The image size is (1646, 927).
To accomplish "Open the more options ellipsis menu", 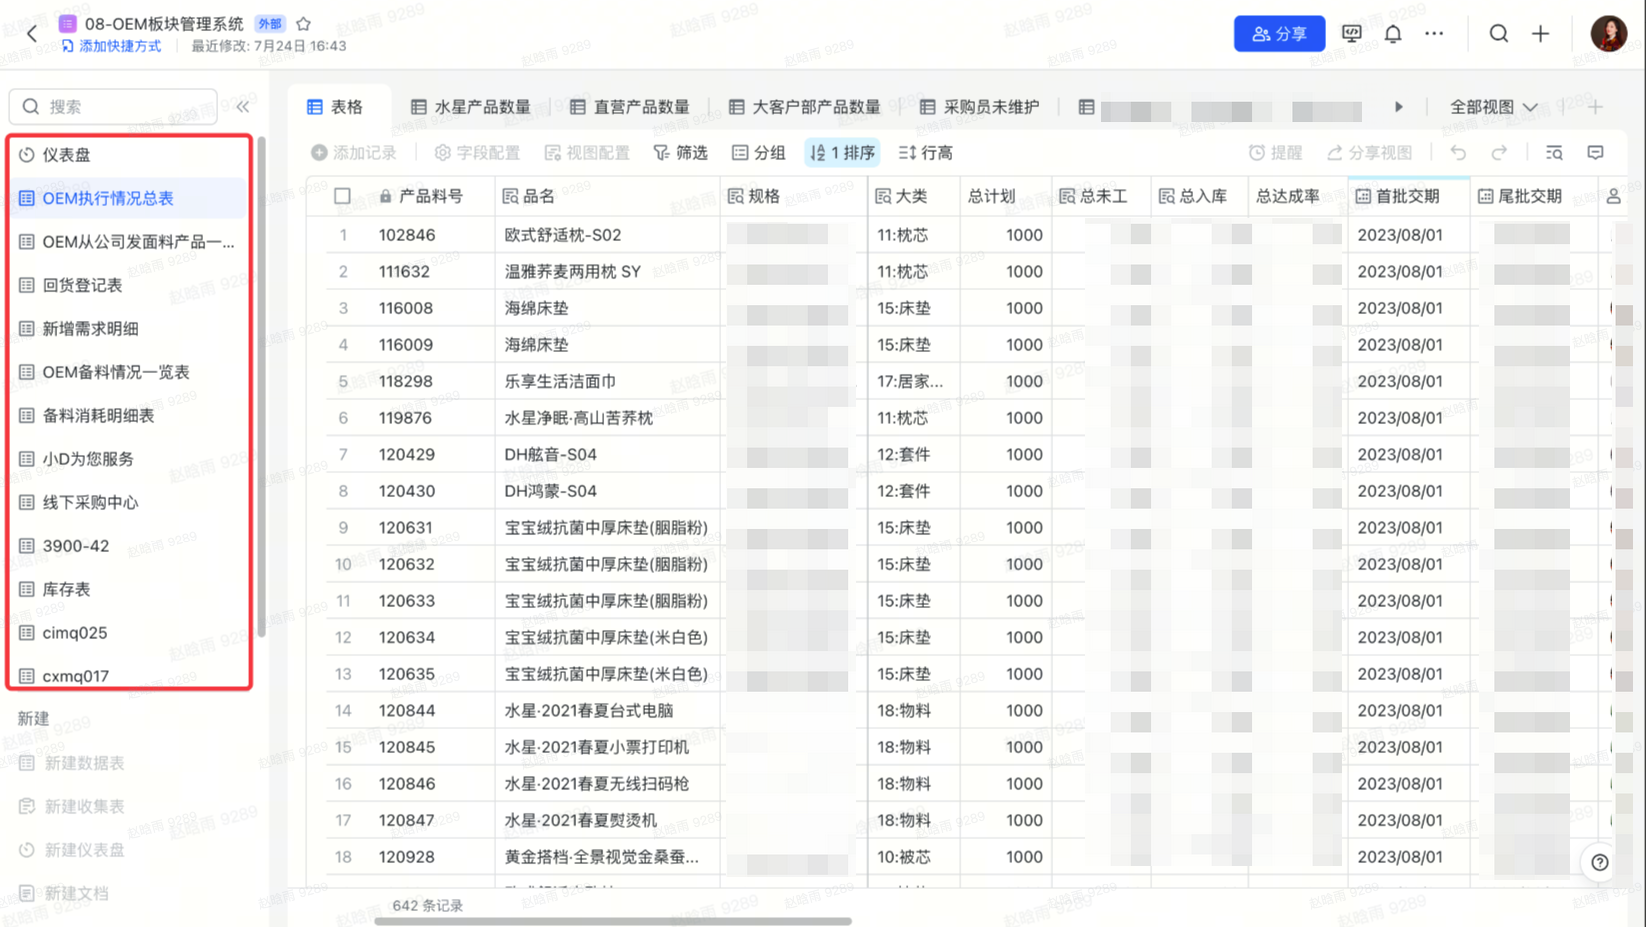I will pos(1434,34).
